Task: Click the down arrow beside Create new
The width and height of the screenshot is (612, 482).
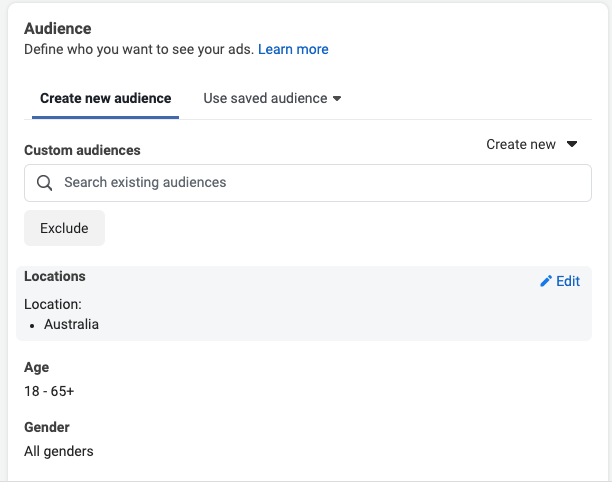Action: [x=572, y=145]
